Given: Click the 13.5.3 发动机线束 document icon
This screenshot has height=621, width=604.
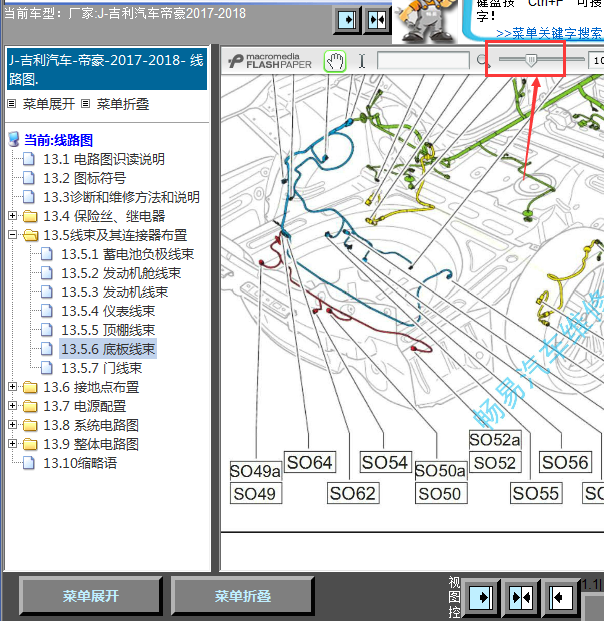Looking at the screenshot, I should (x=47, y=292).
